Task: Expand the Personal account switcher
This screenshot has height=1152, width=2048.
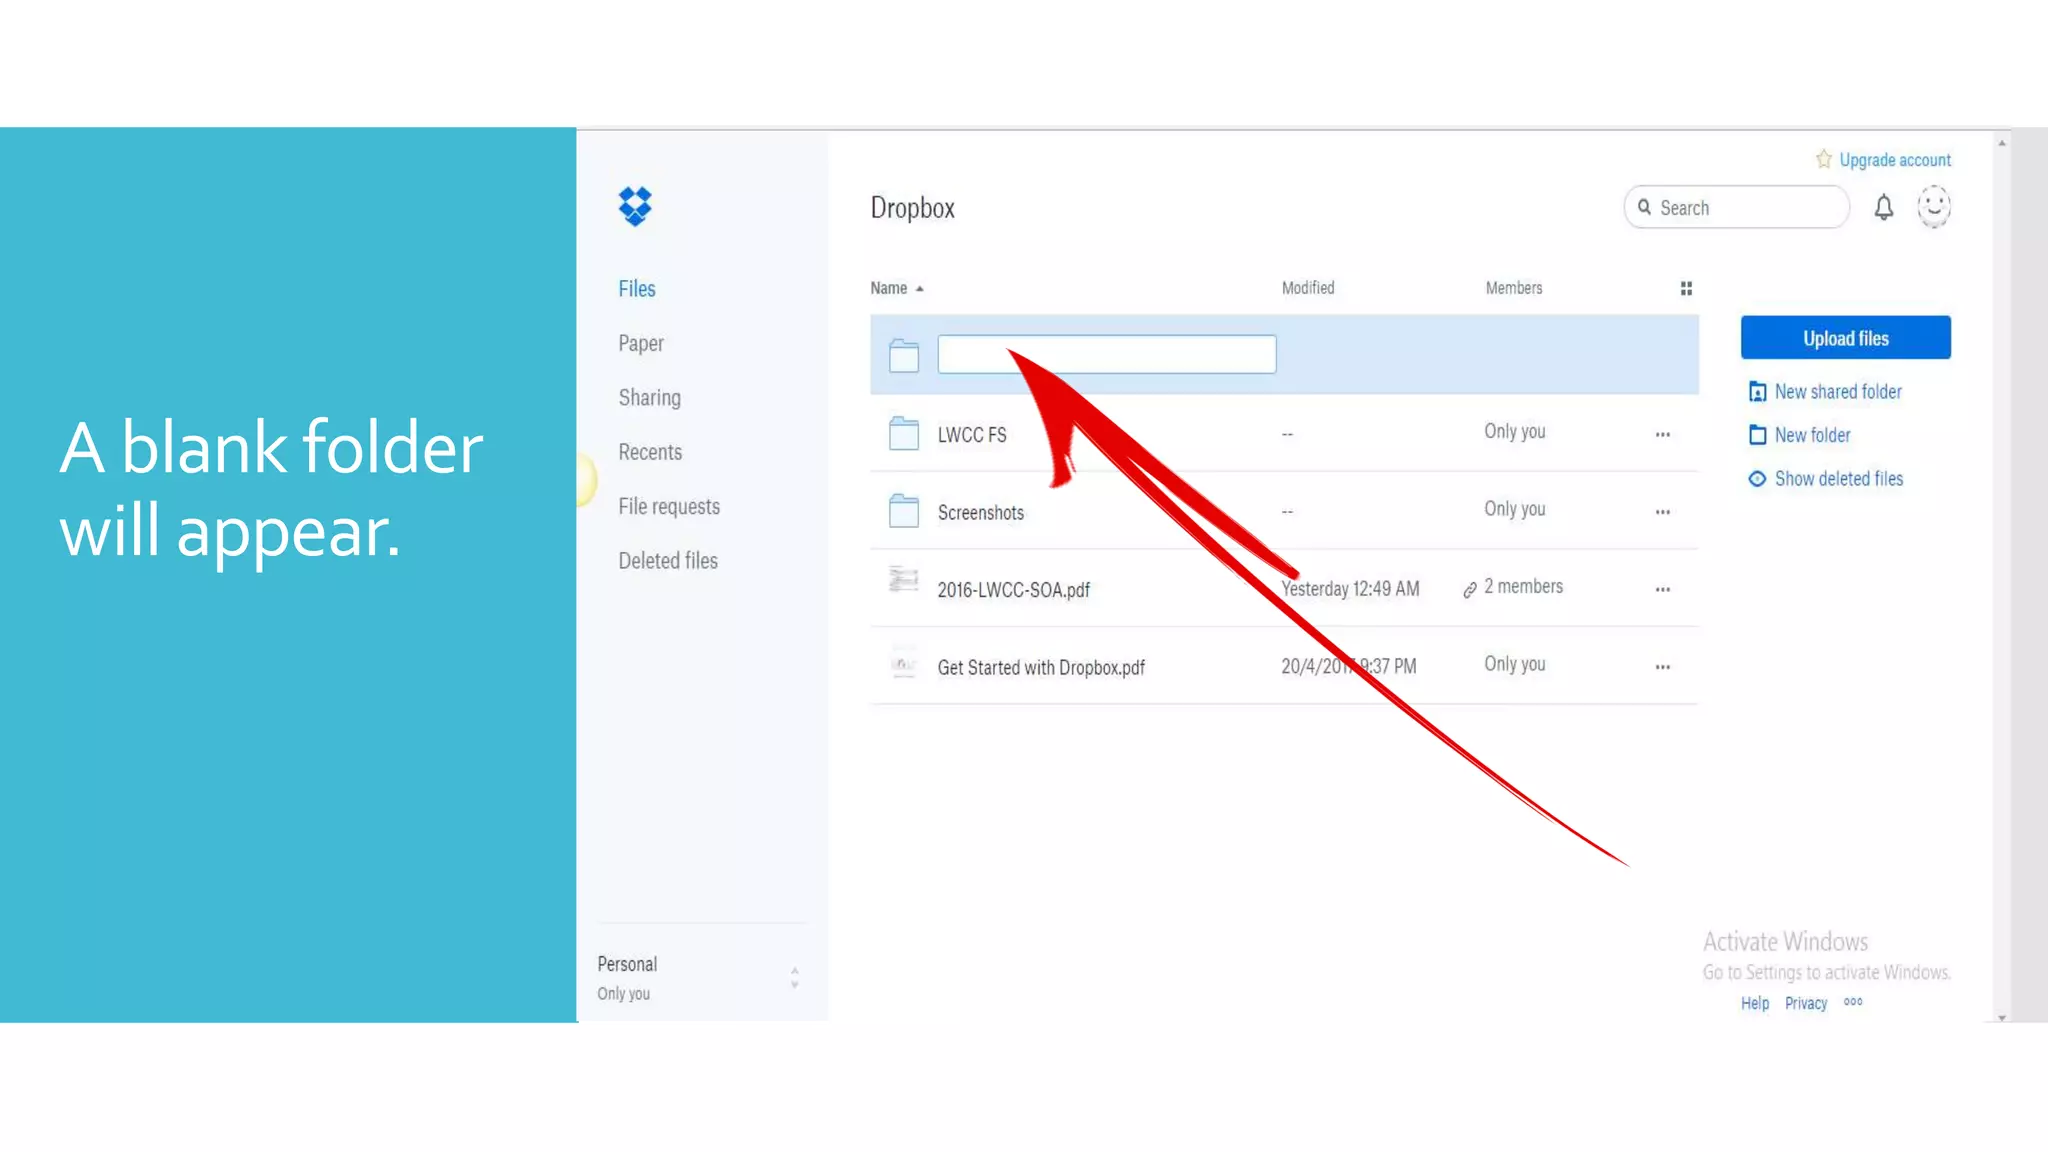Action: (x=794, y=977)
